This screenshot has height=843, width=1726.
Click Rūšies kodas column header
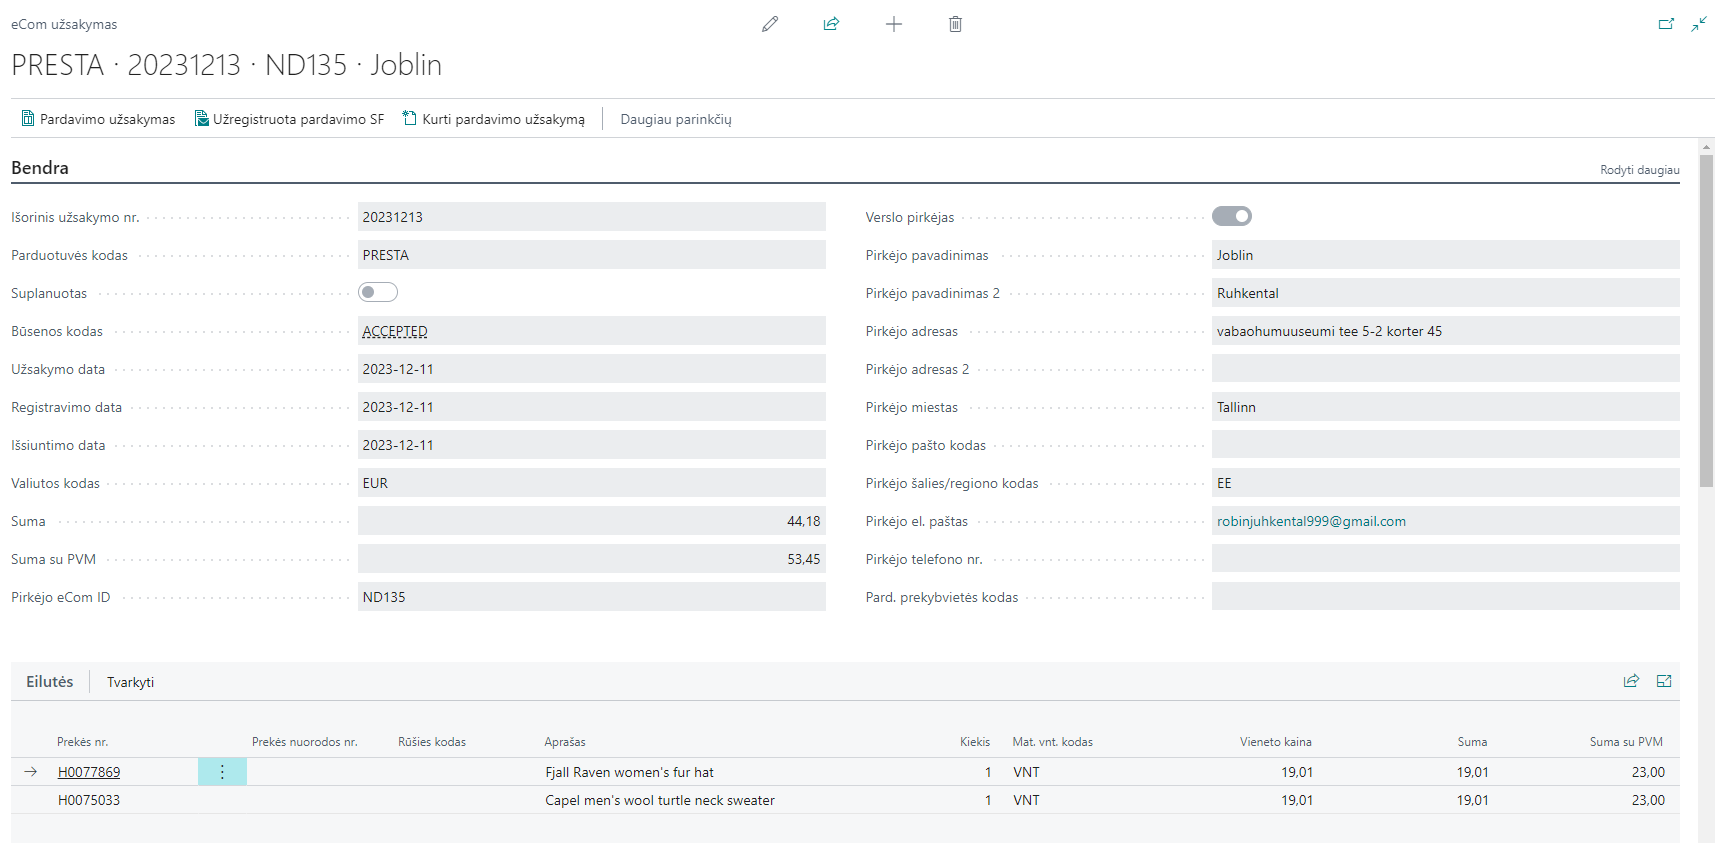432,742
